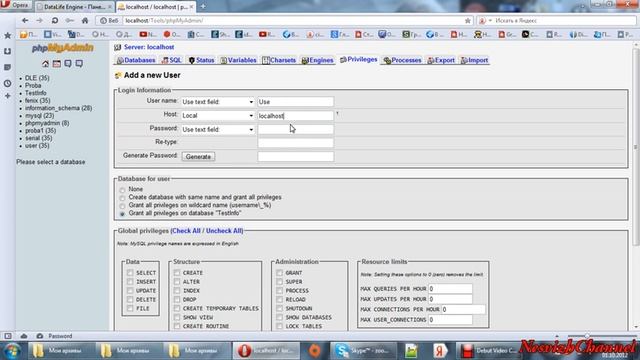This screenshot has width=640, height=360.
Task: Click the Server: localhost link
Action: (x=149, y=47)
